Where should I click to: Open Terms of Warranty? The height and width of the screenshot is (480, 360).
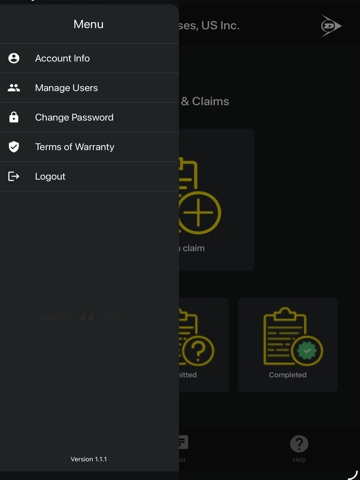click(89, 147)
